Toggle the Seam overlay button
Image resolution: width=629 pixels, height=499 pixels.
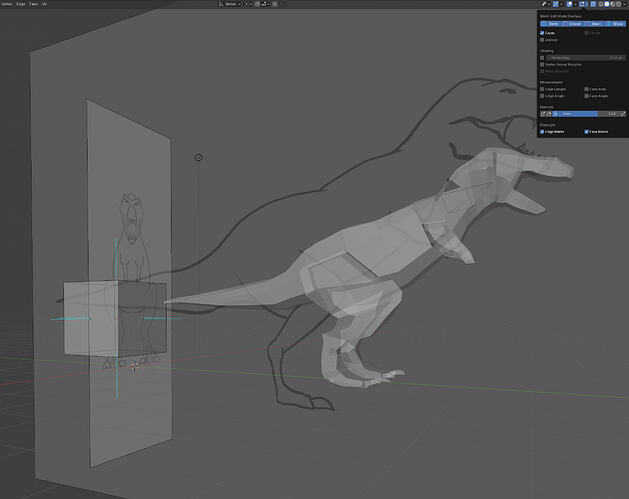click(x=594, y=24)
